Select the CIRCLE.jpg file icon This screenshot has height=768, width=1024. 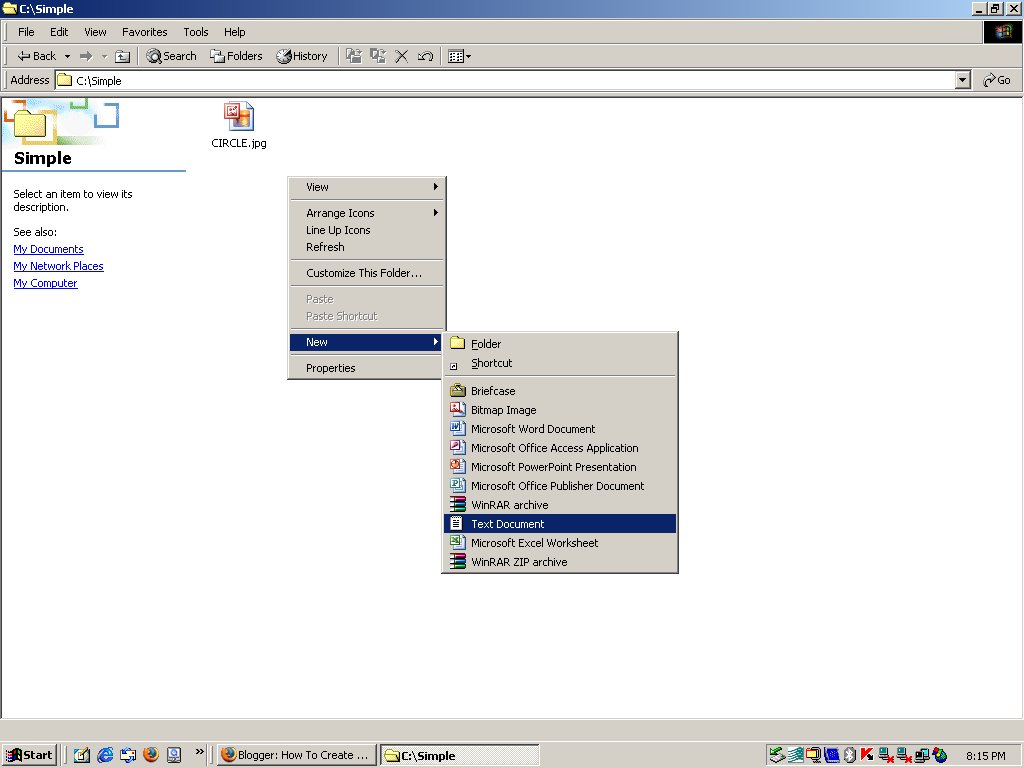pyautogui.click(x=238, y=118)
